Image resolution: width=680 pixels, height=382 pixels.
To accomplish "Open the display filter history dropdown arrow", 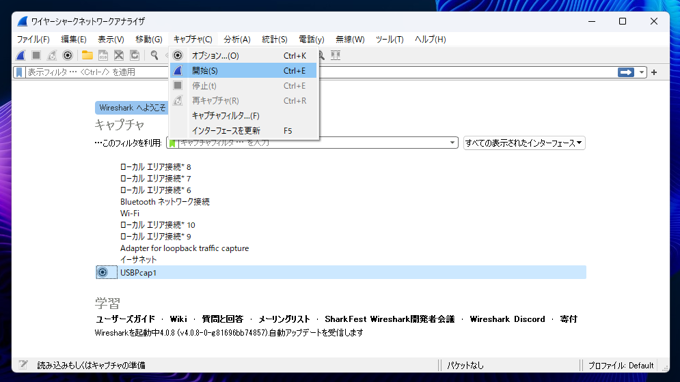I will (641, 72).
